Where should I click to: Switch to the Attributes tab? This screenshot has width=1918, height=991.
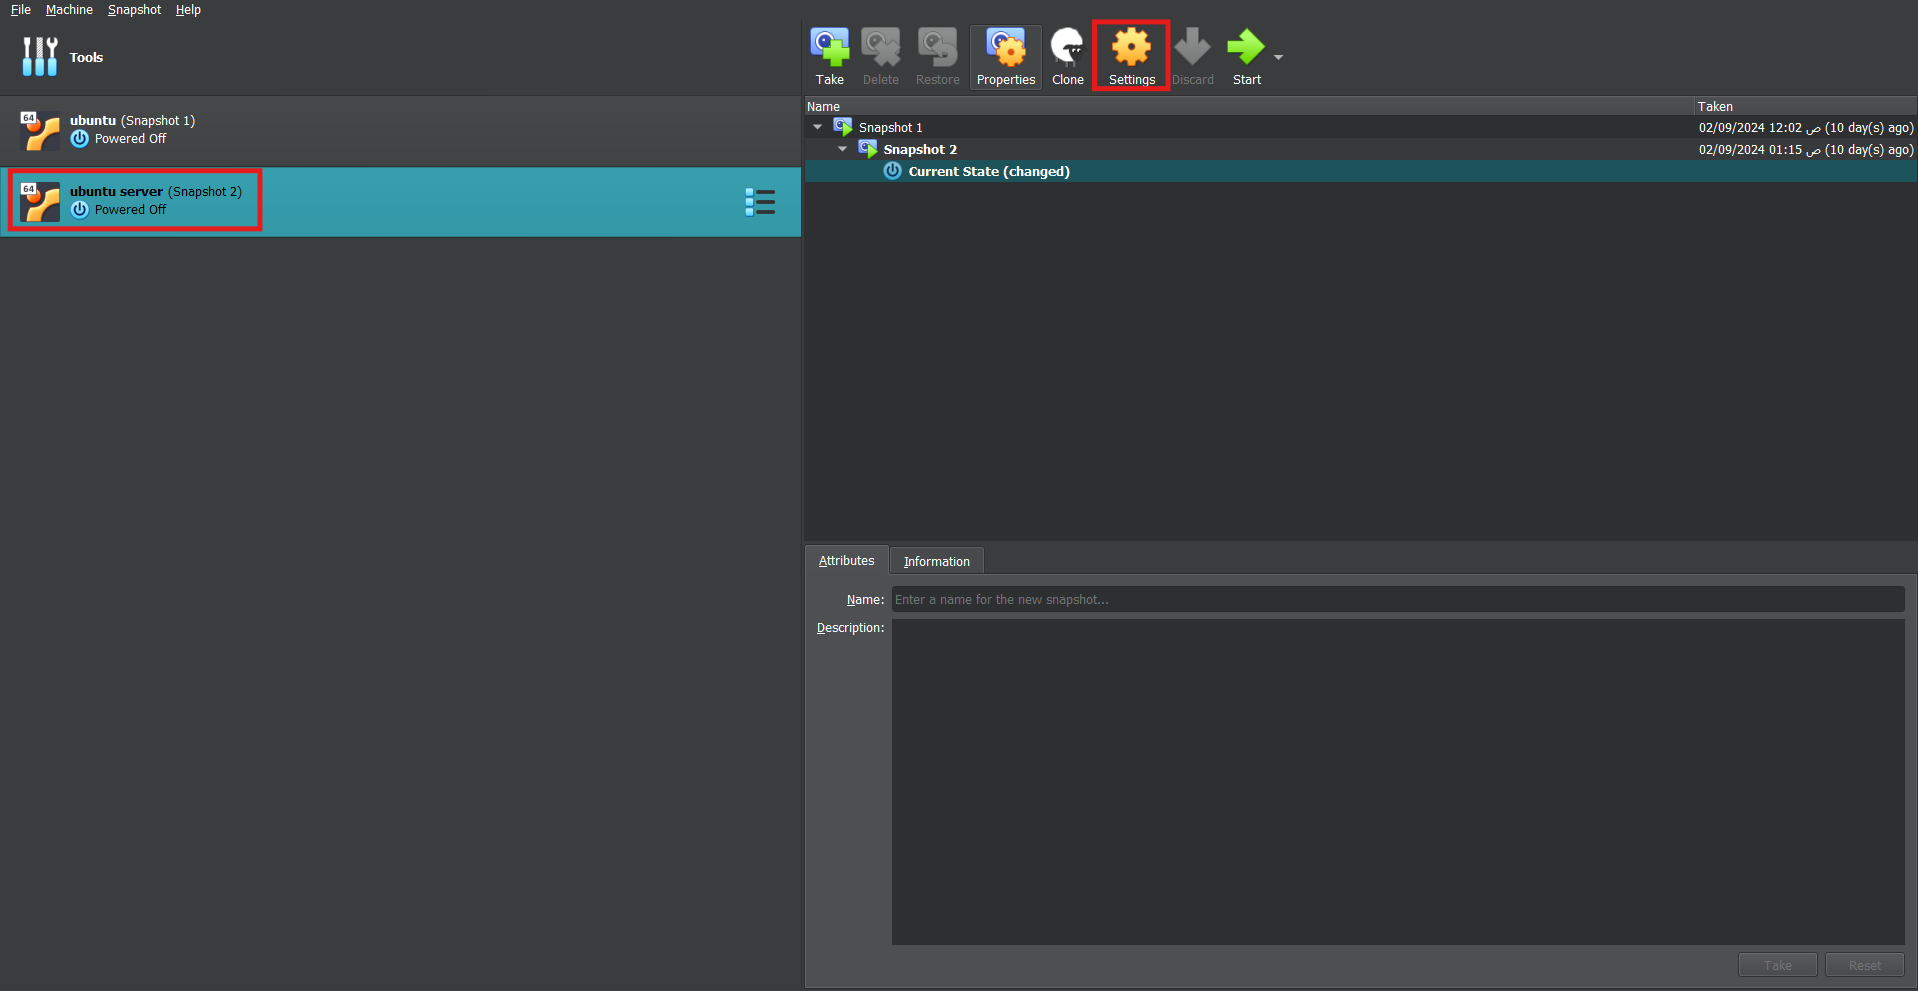coord(846,560)
